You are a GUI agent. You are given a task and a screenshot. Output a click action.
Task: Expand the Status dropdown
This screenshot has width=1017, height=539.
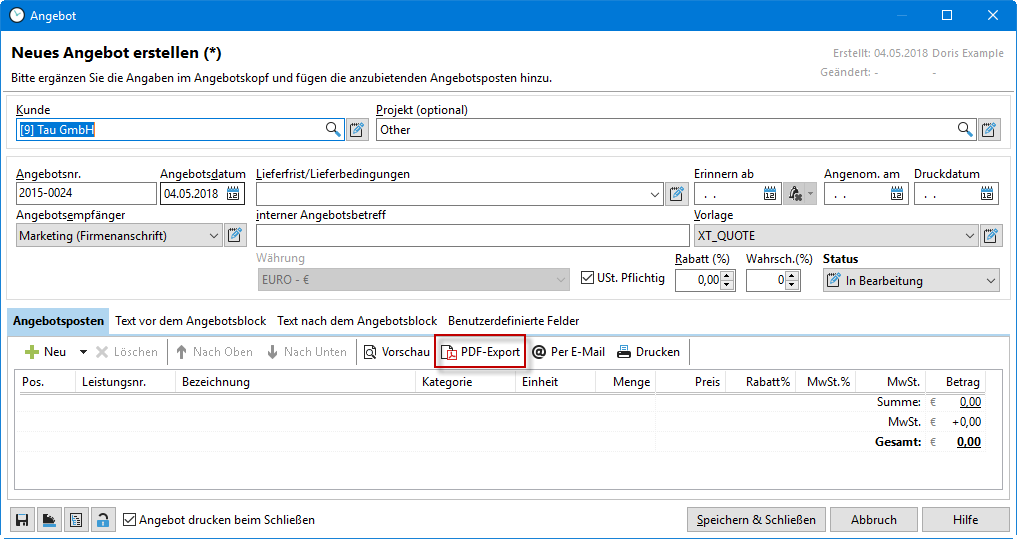[x=990, y=281]
